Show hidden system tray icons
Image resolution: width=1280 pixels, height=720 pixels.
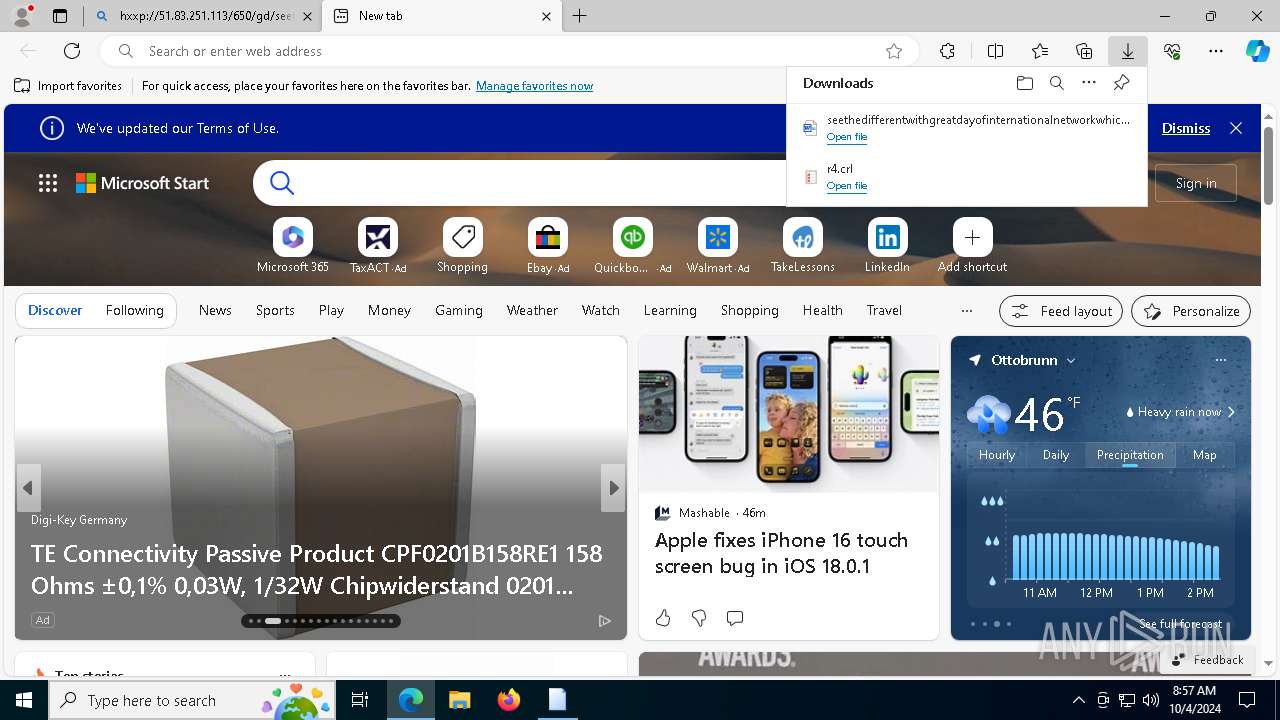click(1078, 700)
